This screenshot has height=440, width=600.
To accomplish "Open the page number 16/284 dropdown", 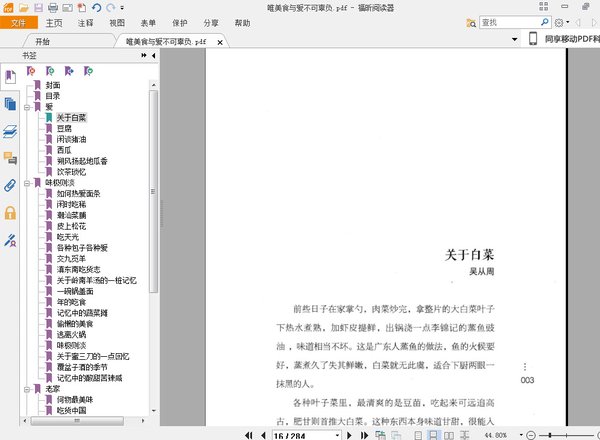I will pyautogui.click(x=337, y=435).
